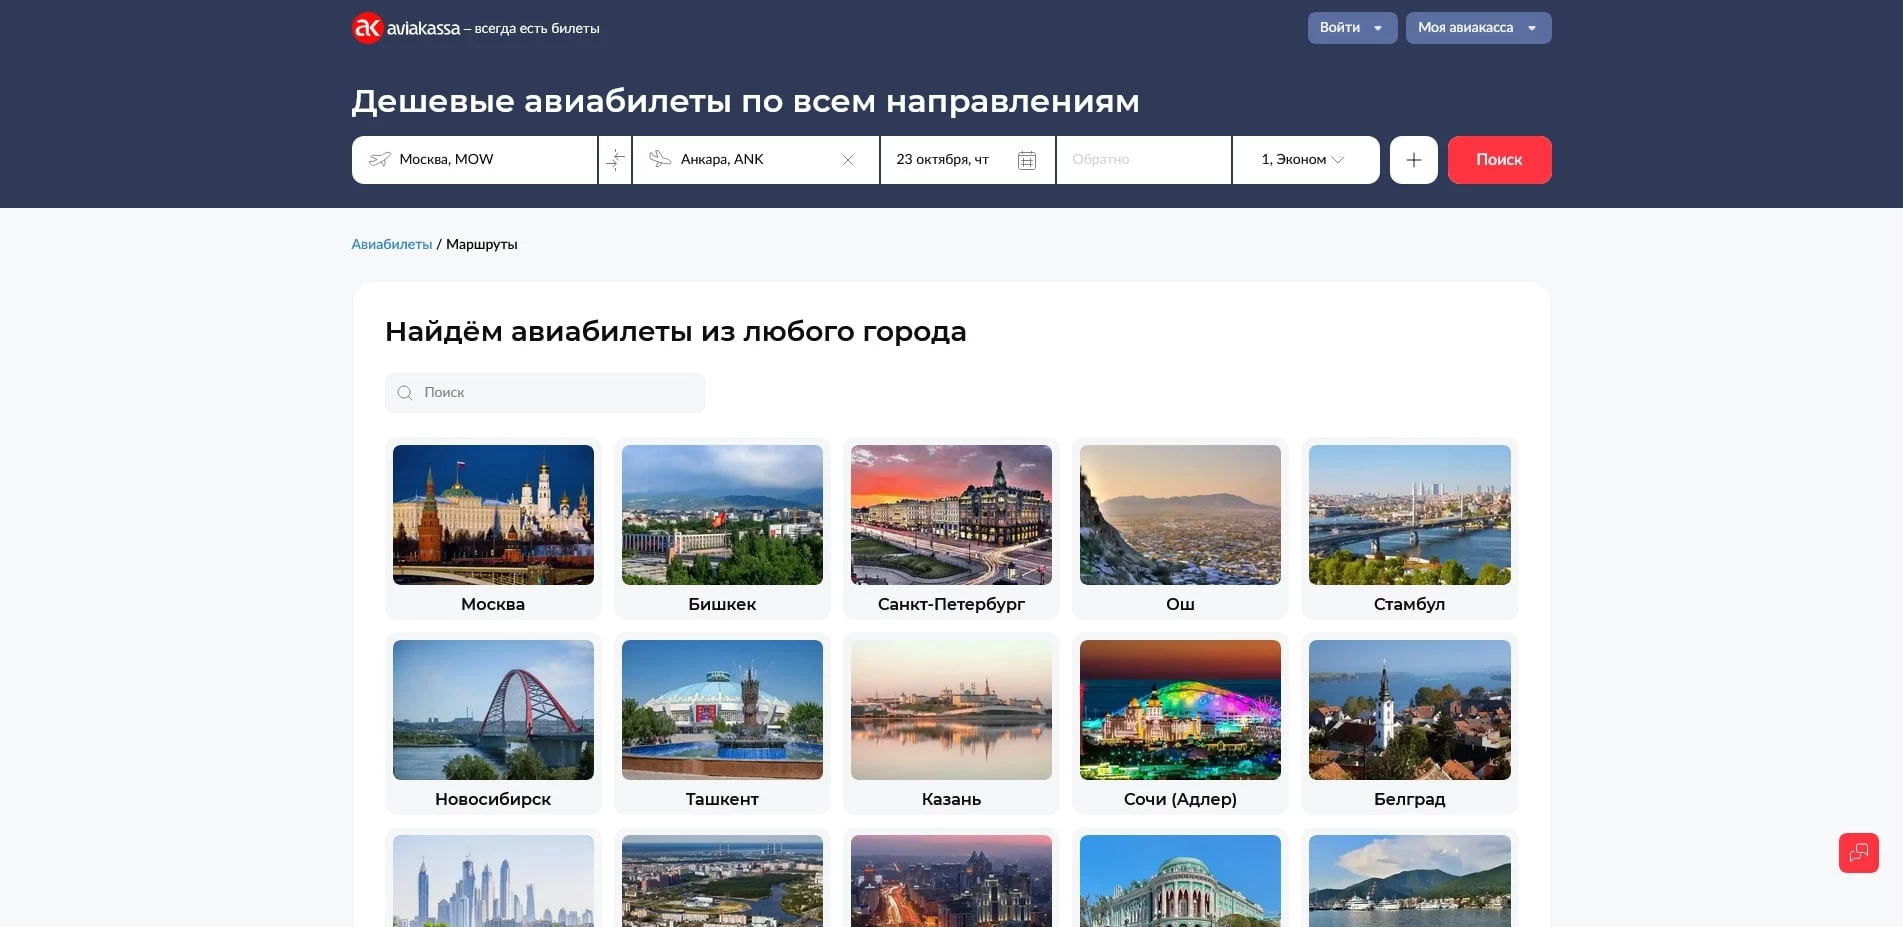Viewport: 1903px width, 927px height.
Task: Add another flight segment with plus button
Action: [1413, 160]
